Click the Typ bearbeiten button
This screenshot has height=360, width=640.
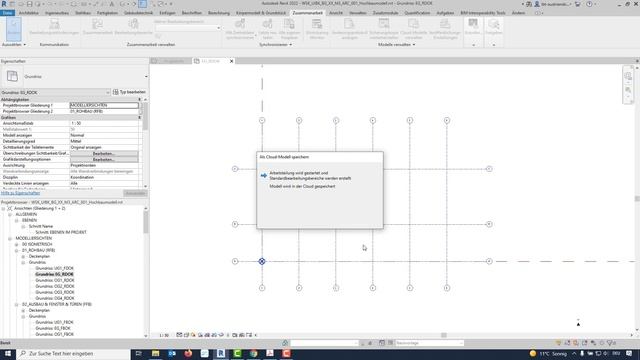129,92
